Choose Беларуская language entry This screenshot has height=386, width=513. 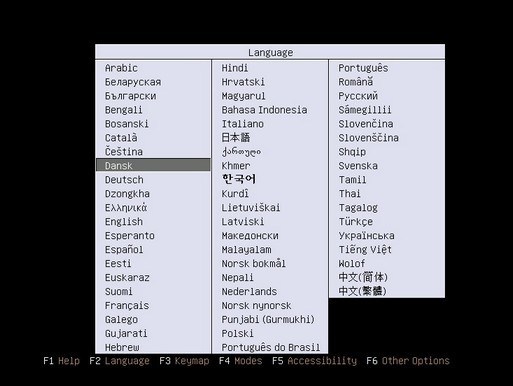click(133, 82)
